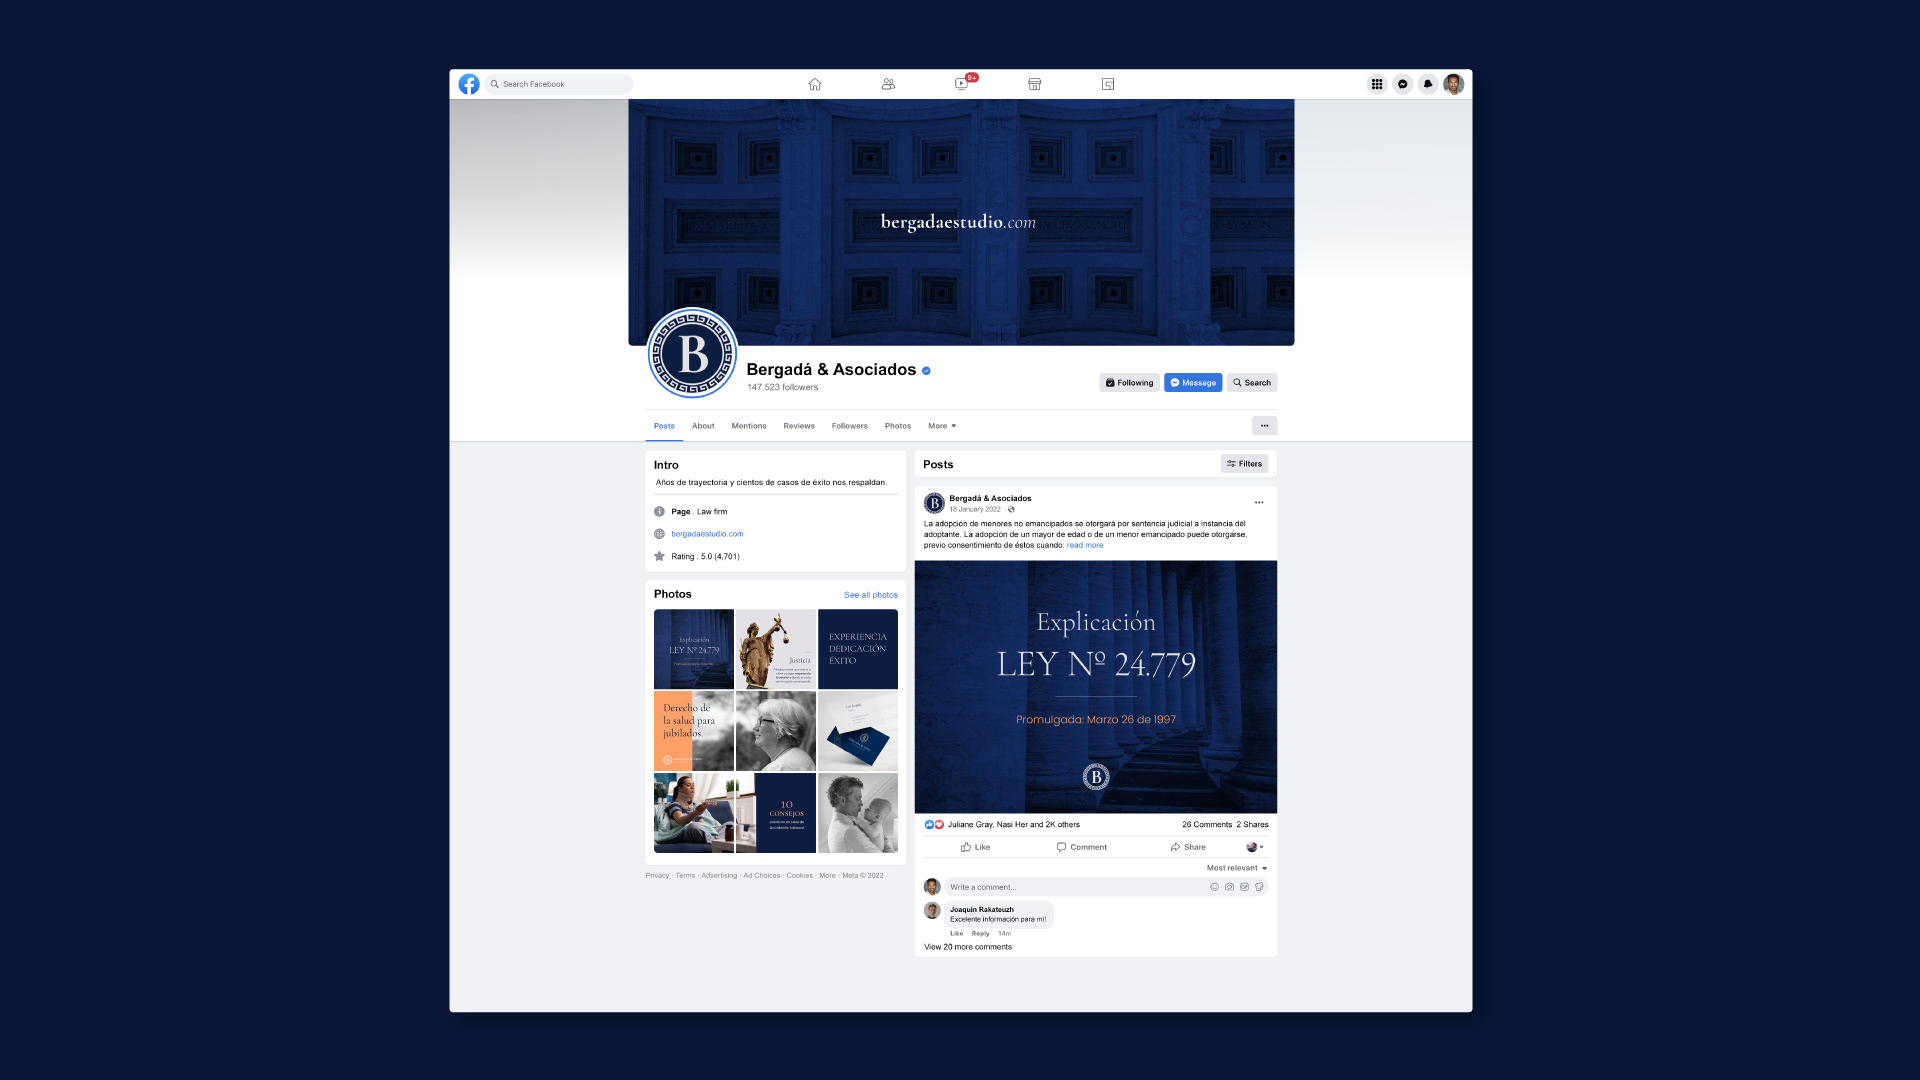1920x1080 pixels.
Task: Open the Explicación LEY Nº 24.779 post image
Action: (1096, 687)
